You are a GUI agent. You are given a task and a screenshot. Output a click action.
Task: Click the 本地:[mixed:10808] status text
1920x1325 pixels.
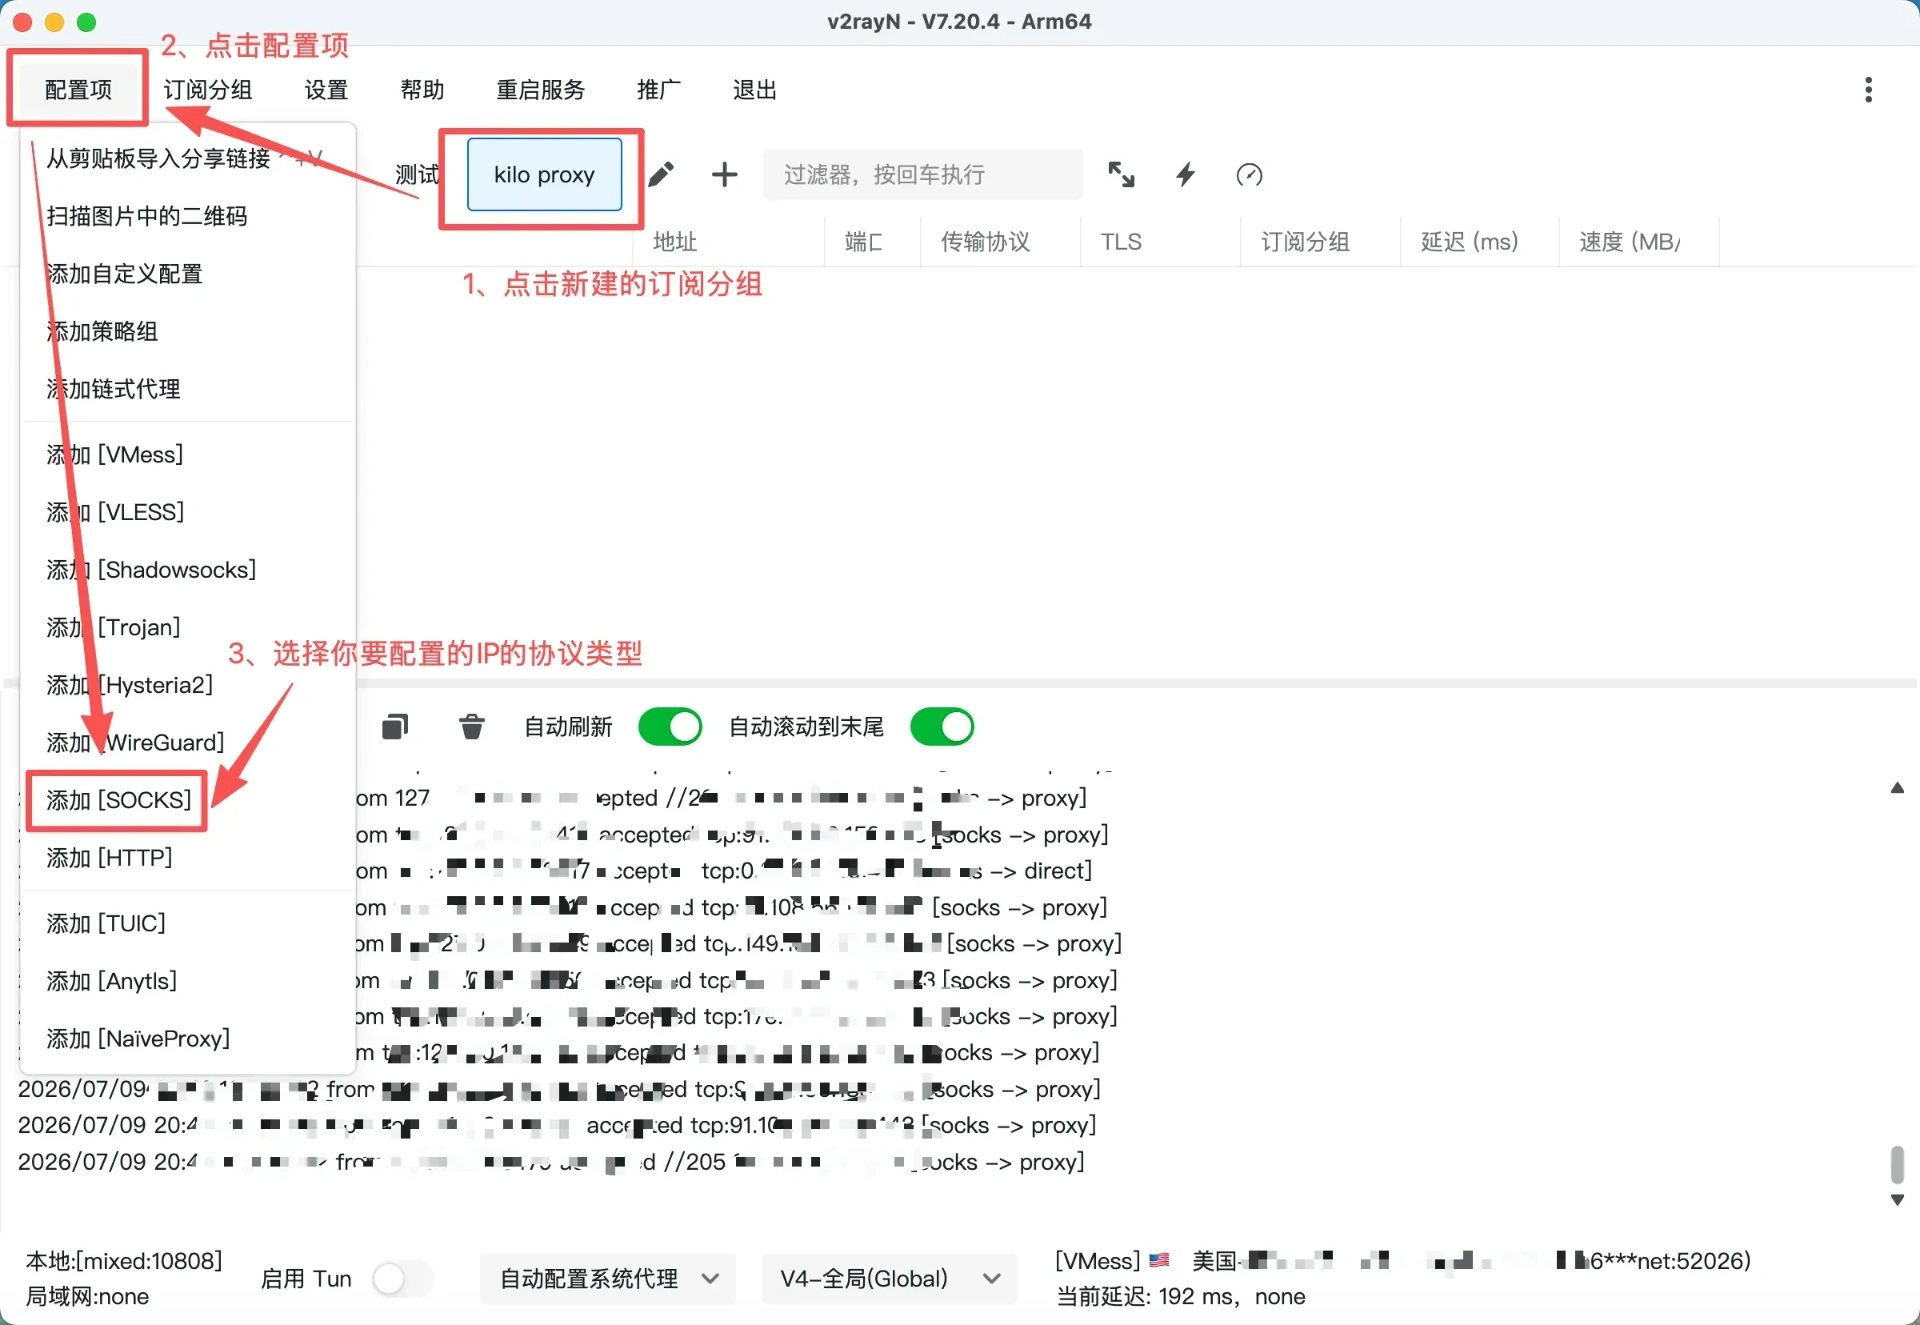pyautogui.click(x=124, y=1261)
